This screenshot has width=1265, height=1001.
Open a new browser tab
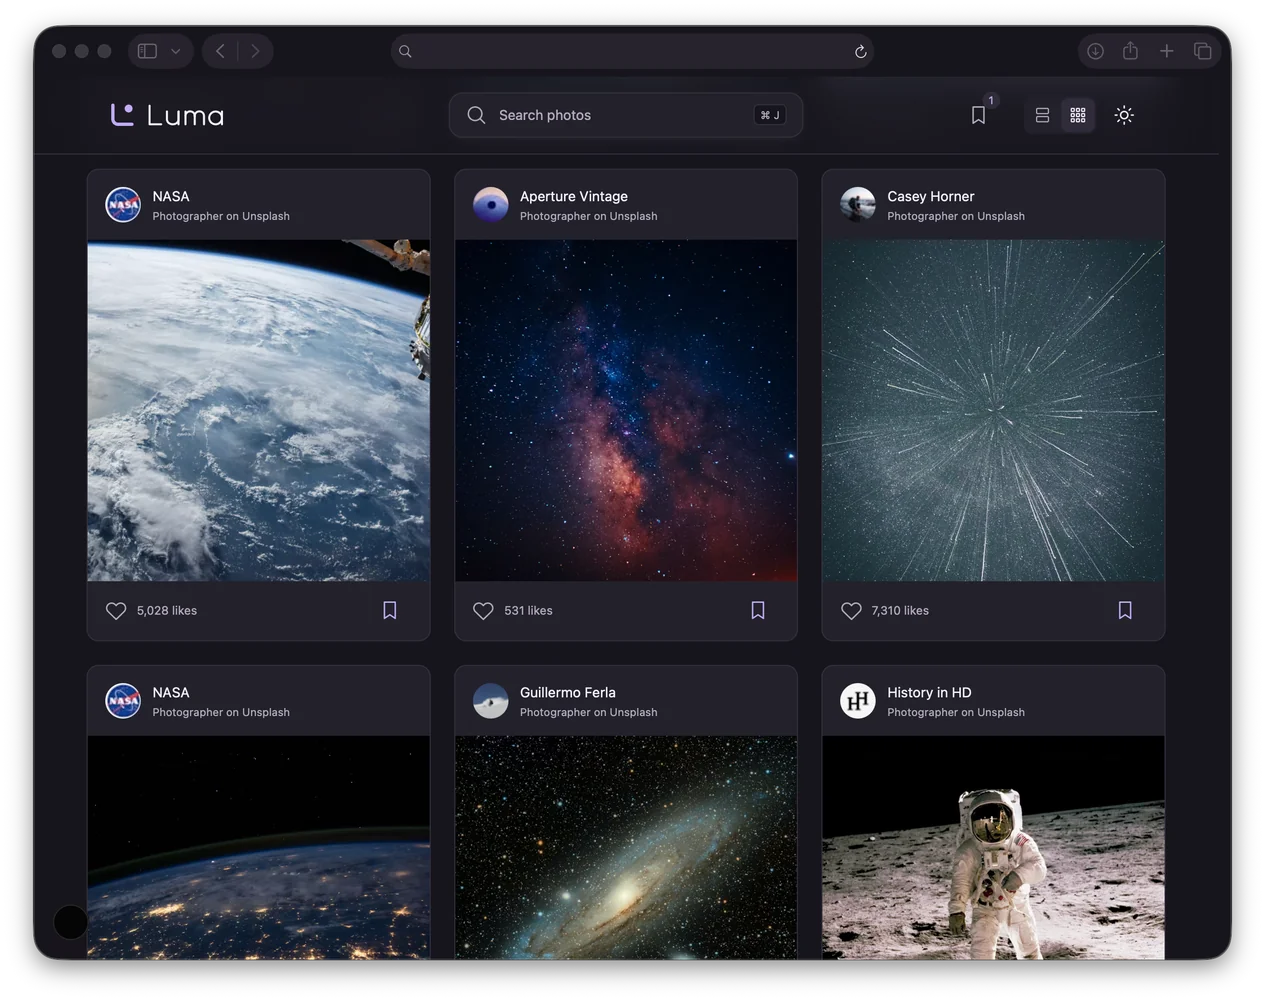(x=1166, y=51)
